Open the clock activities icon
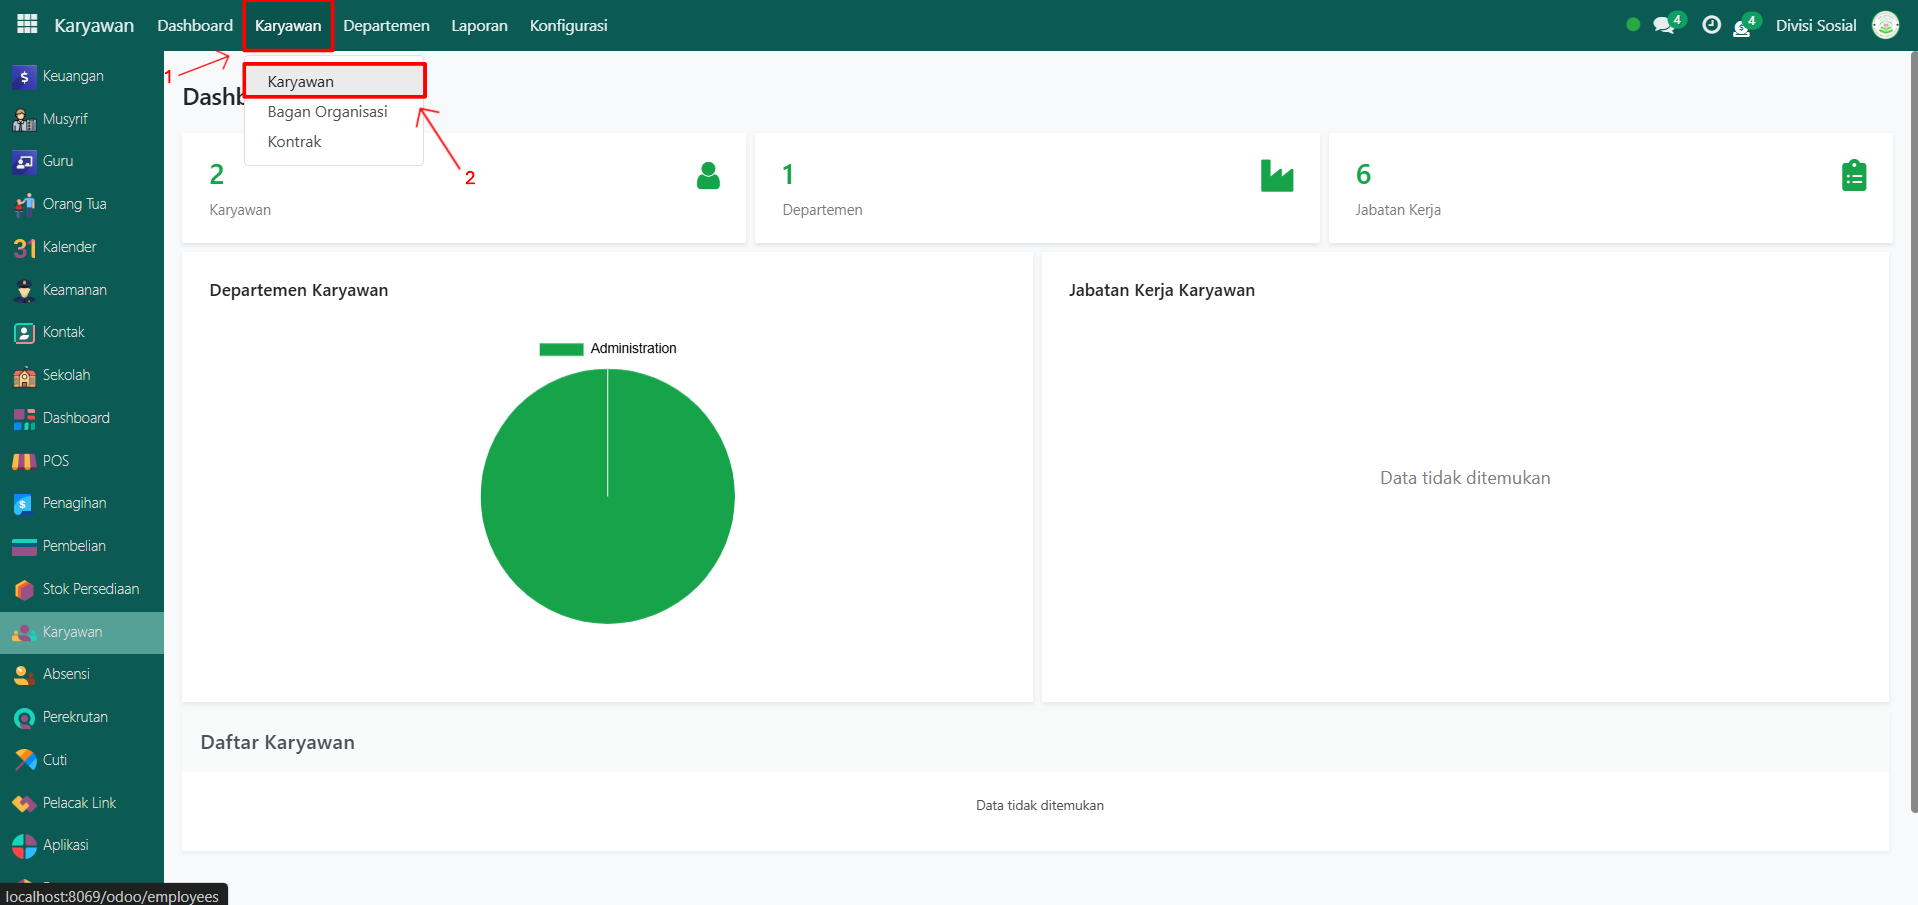 point(1711,25)
